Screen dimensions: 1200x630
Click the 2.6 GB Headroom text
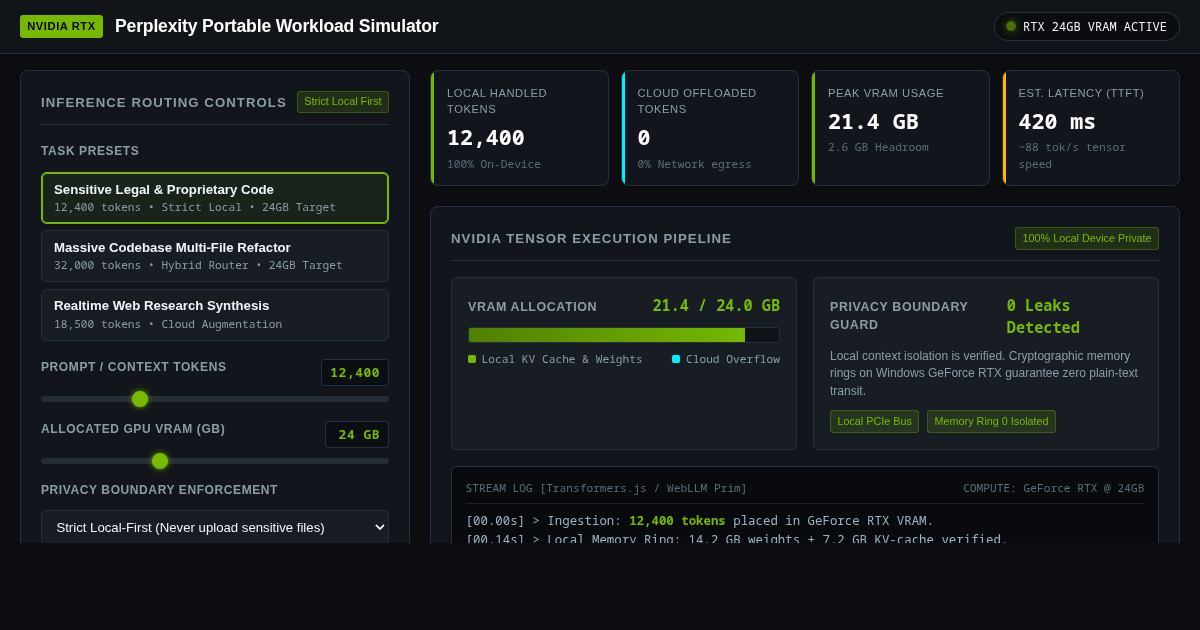pyautogui.click(x=878, y=147)
